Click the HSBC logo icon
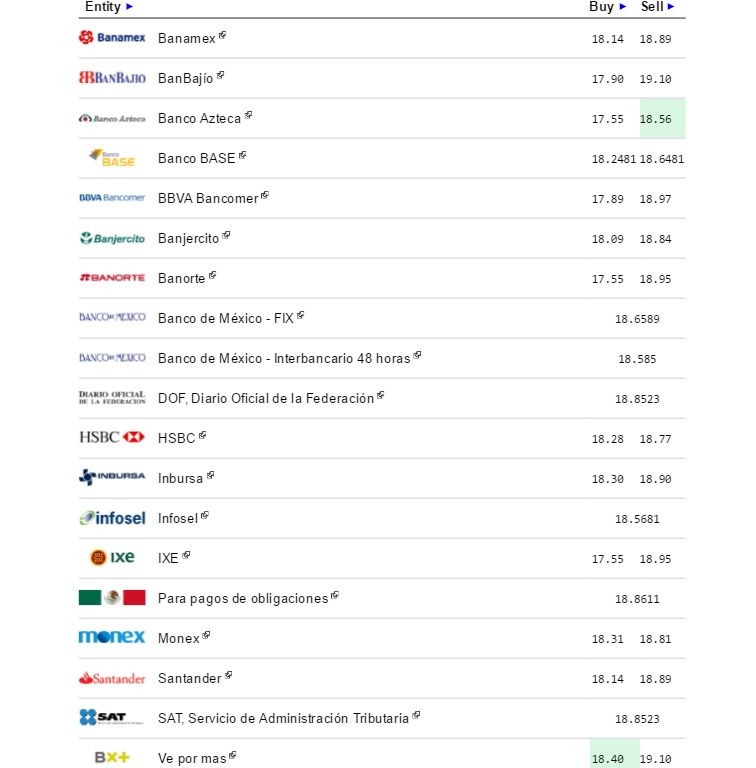Image resolution: width=756 pixels, height=768 pixels. 112,438
